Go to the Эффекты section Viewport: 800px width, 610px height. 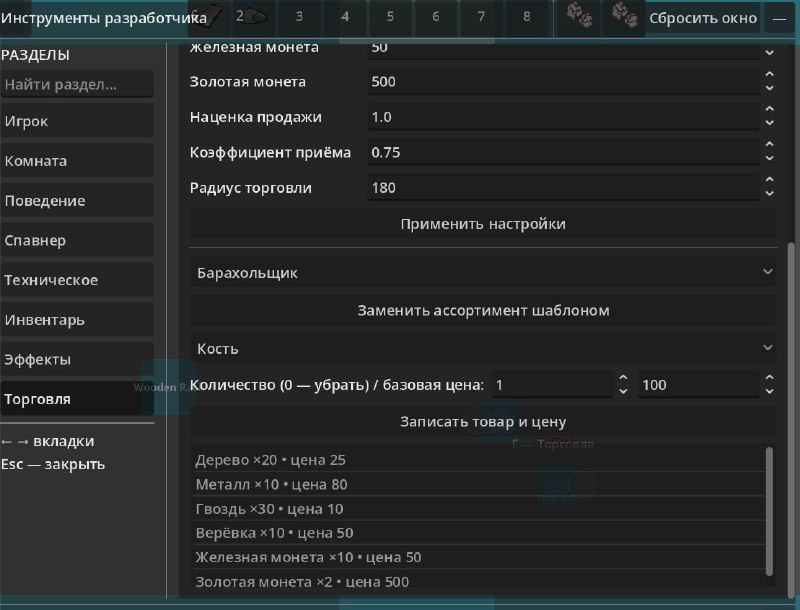[x=77, y=360]
